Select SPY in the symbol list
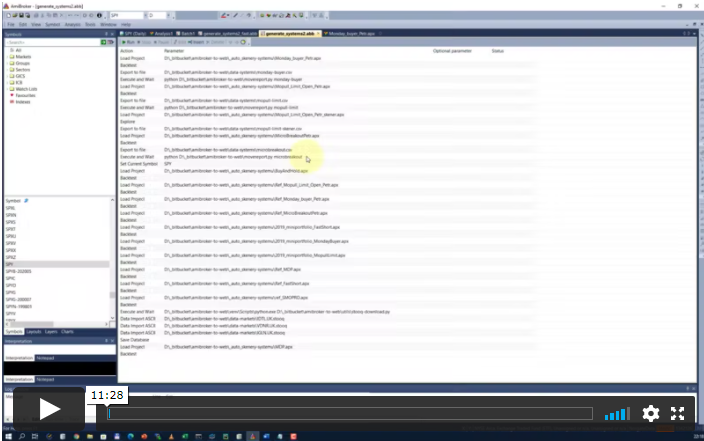Image resolution: width=704 pixels, height=441 pixels. coord(57,264)
